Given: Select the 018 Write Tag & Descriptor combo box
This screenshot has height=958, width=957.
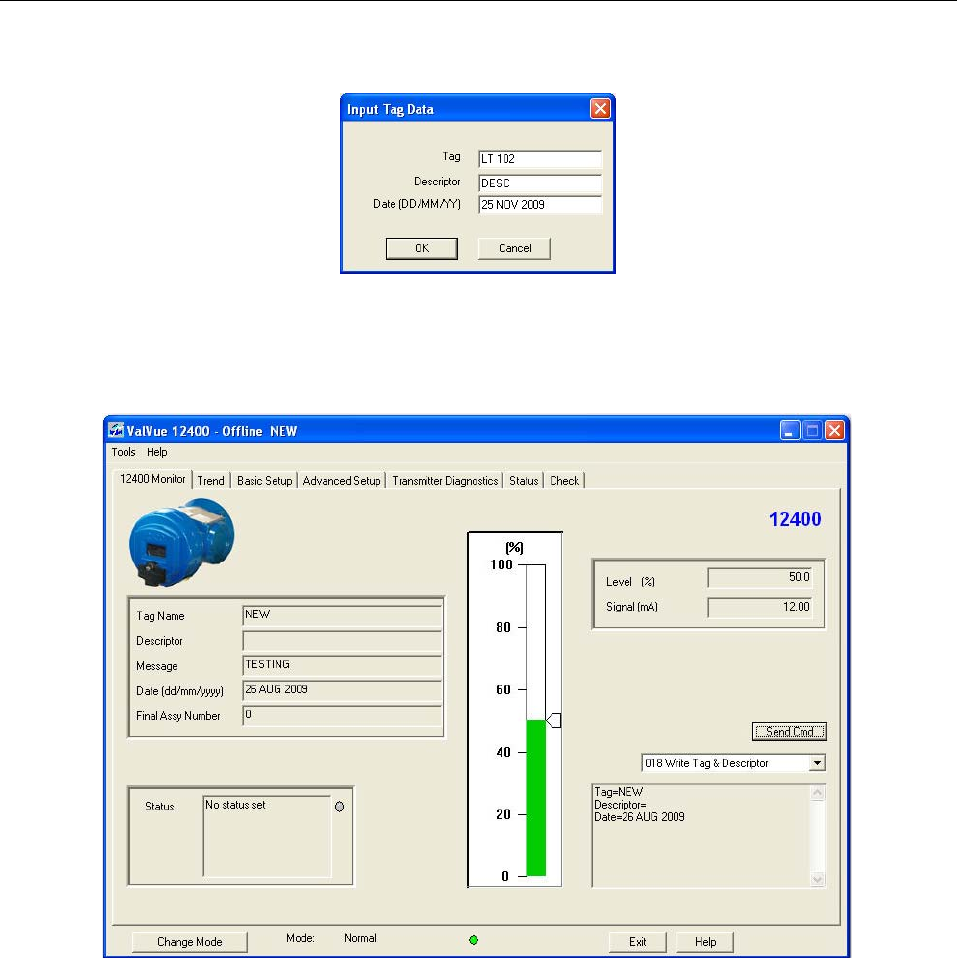Looking at the screenshot, I should pos(733,763).
